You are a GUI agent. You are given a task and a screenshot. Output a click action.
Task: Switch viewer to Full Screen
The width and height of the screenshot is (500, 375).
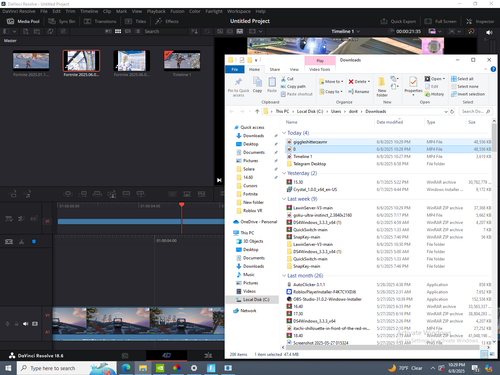coord(440,21)
